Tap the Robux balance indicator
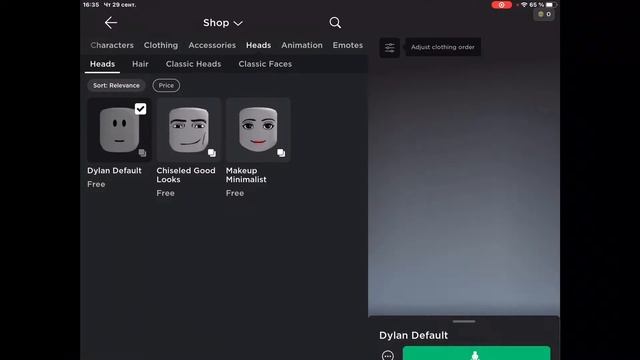 [x=544, y=14]
